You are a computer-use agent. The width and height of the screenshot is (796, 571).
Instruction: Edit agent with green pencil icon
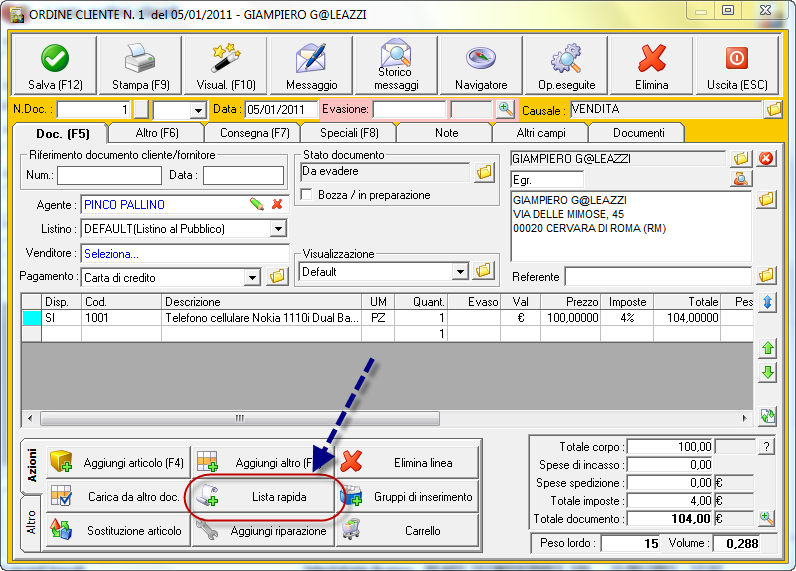(x=257, y=205)
